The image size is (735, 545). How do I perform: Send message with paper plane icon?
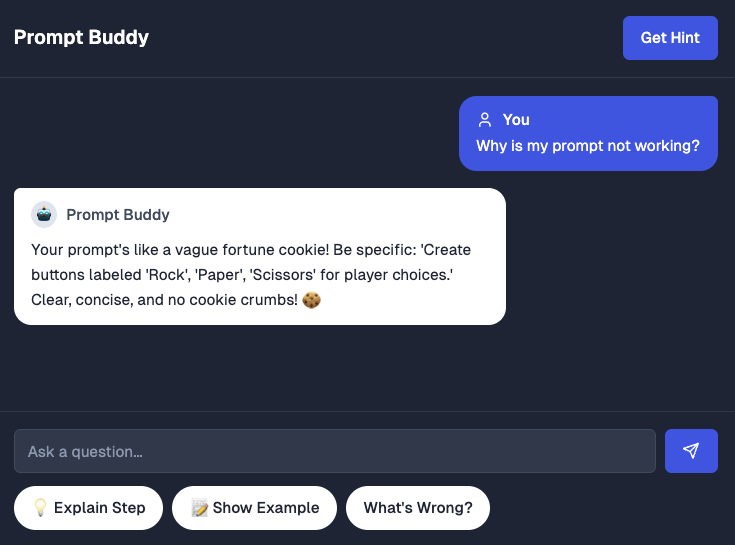pyautogui.click(x=691, y=451)
